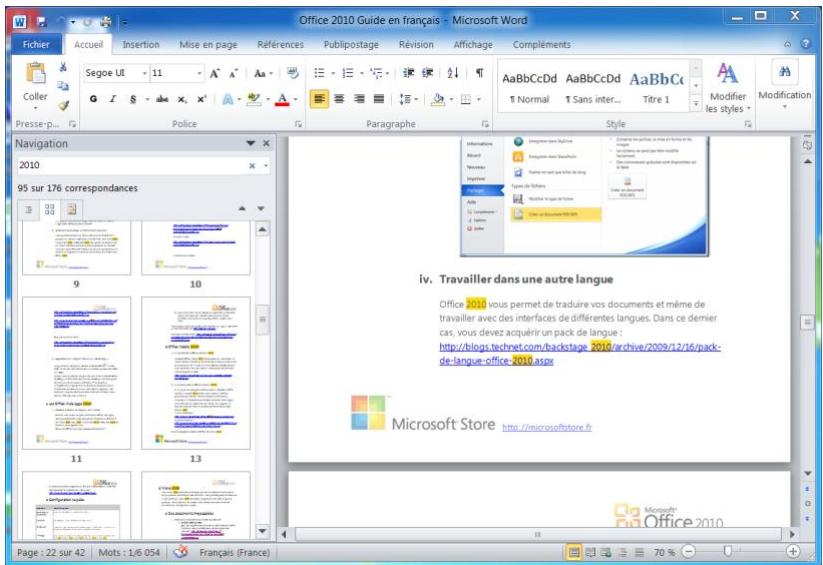Screen dimensions: 823x565
Task: Open search options dropdown in Navigation
Action: [266, 165]
